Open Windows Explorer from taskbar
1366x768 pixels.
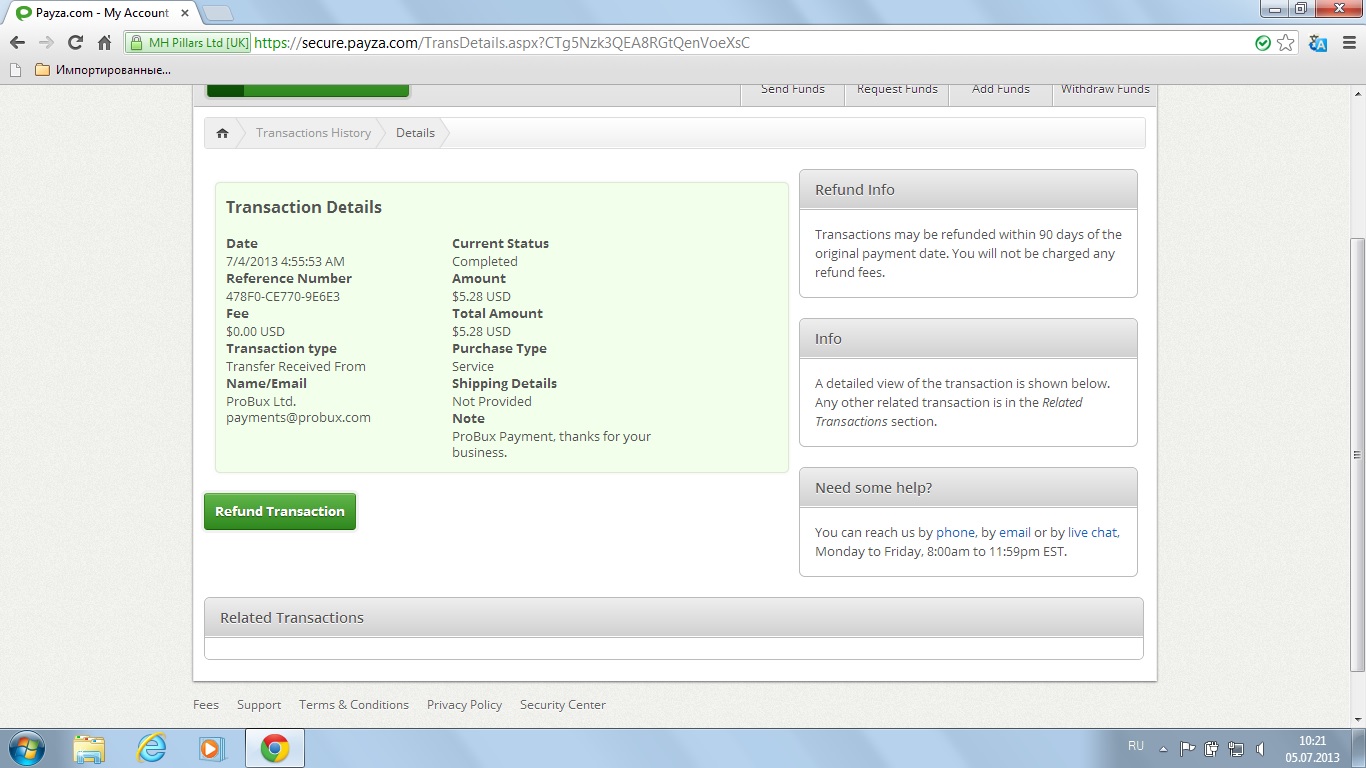click(89, 748)
